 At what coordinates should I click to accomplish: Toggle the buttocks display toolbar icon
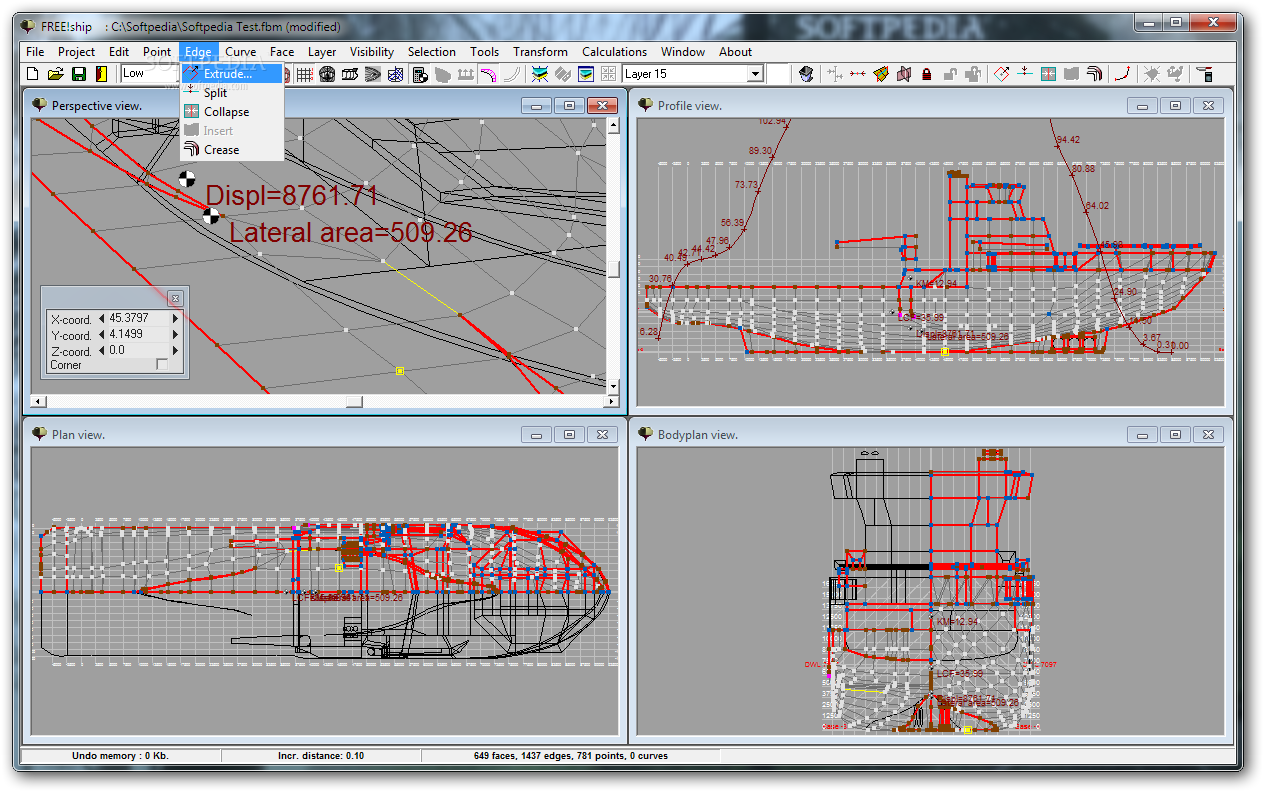pos(350,73)
